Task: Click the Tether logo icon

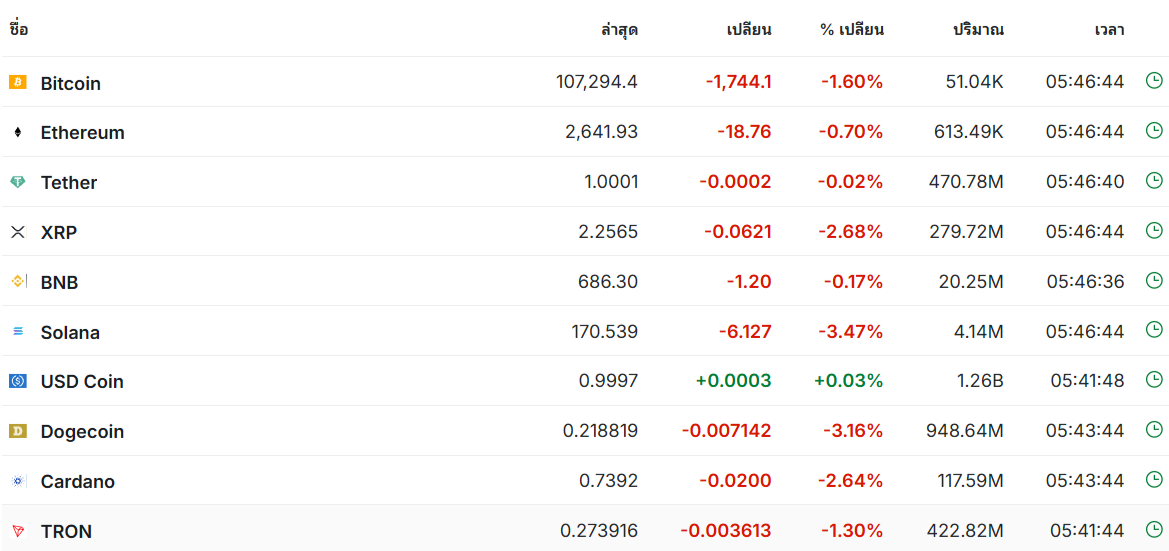Action: (18, 182)
